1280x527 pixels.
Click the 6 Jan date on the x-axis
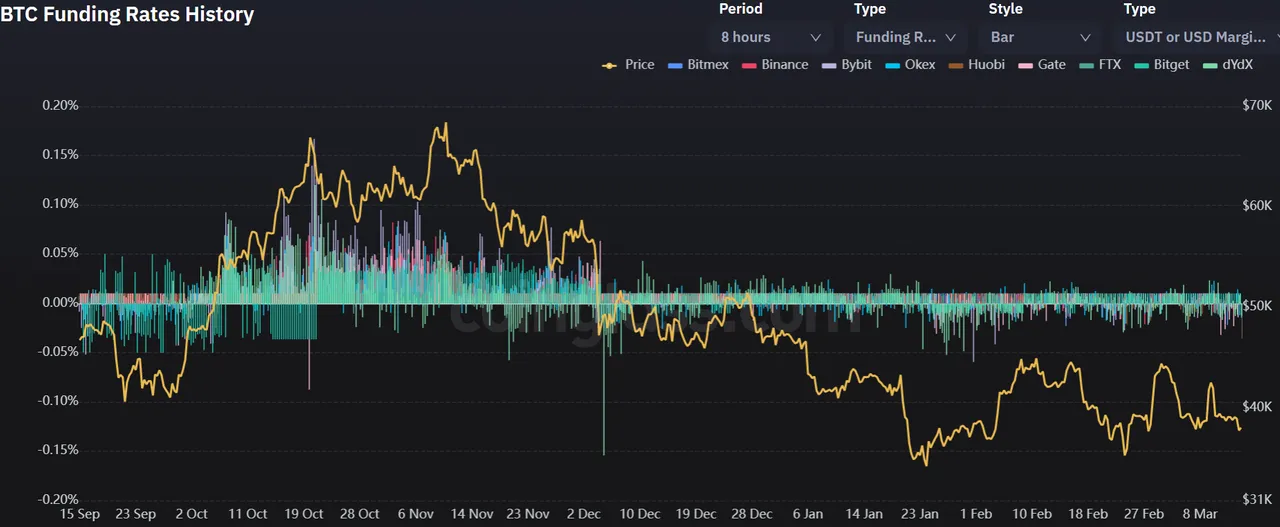(808, 514)
